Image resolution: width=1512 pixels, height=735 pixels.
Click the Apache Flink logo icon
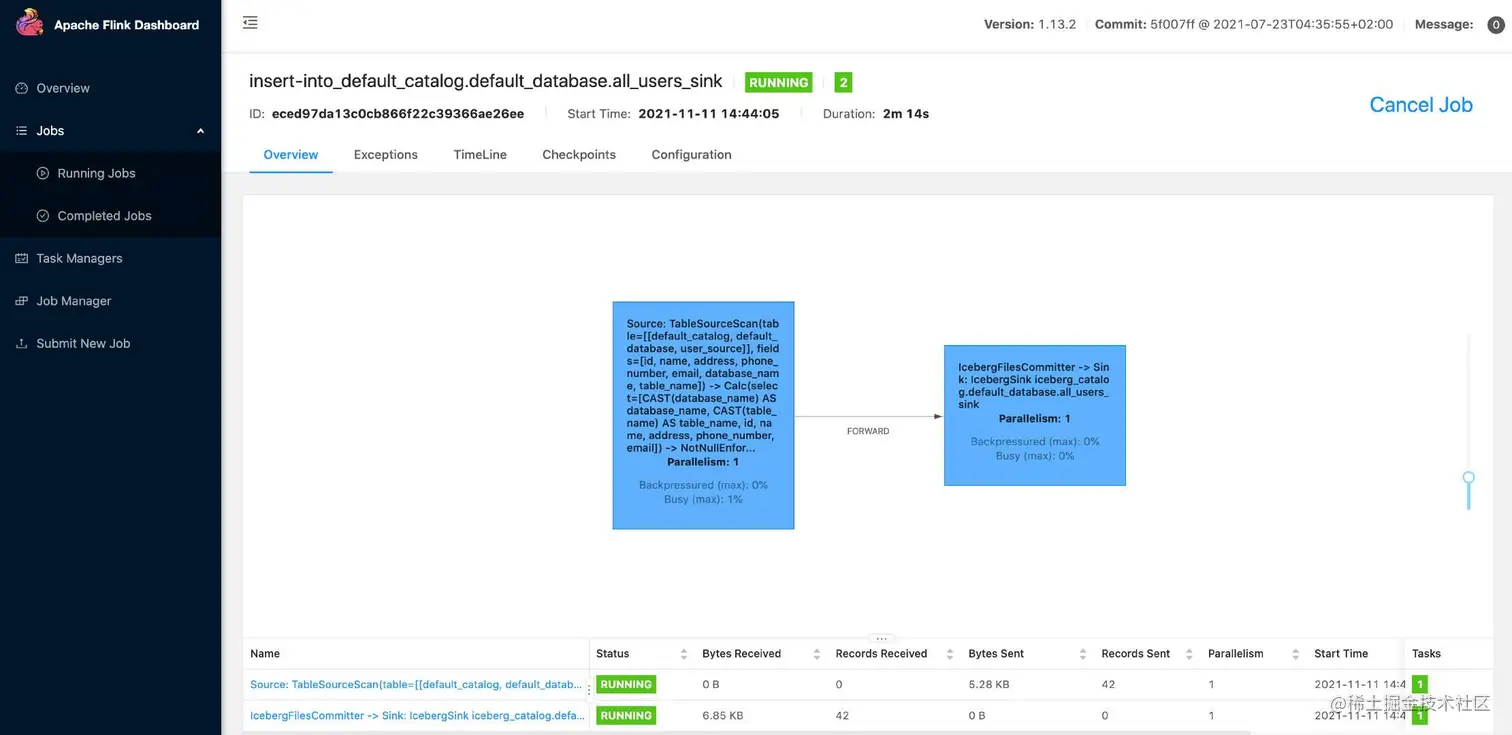pyautogui.click(x=28, y=22)
